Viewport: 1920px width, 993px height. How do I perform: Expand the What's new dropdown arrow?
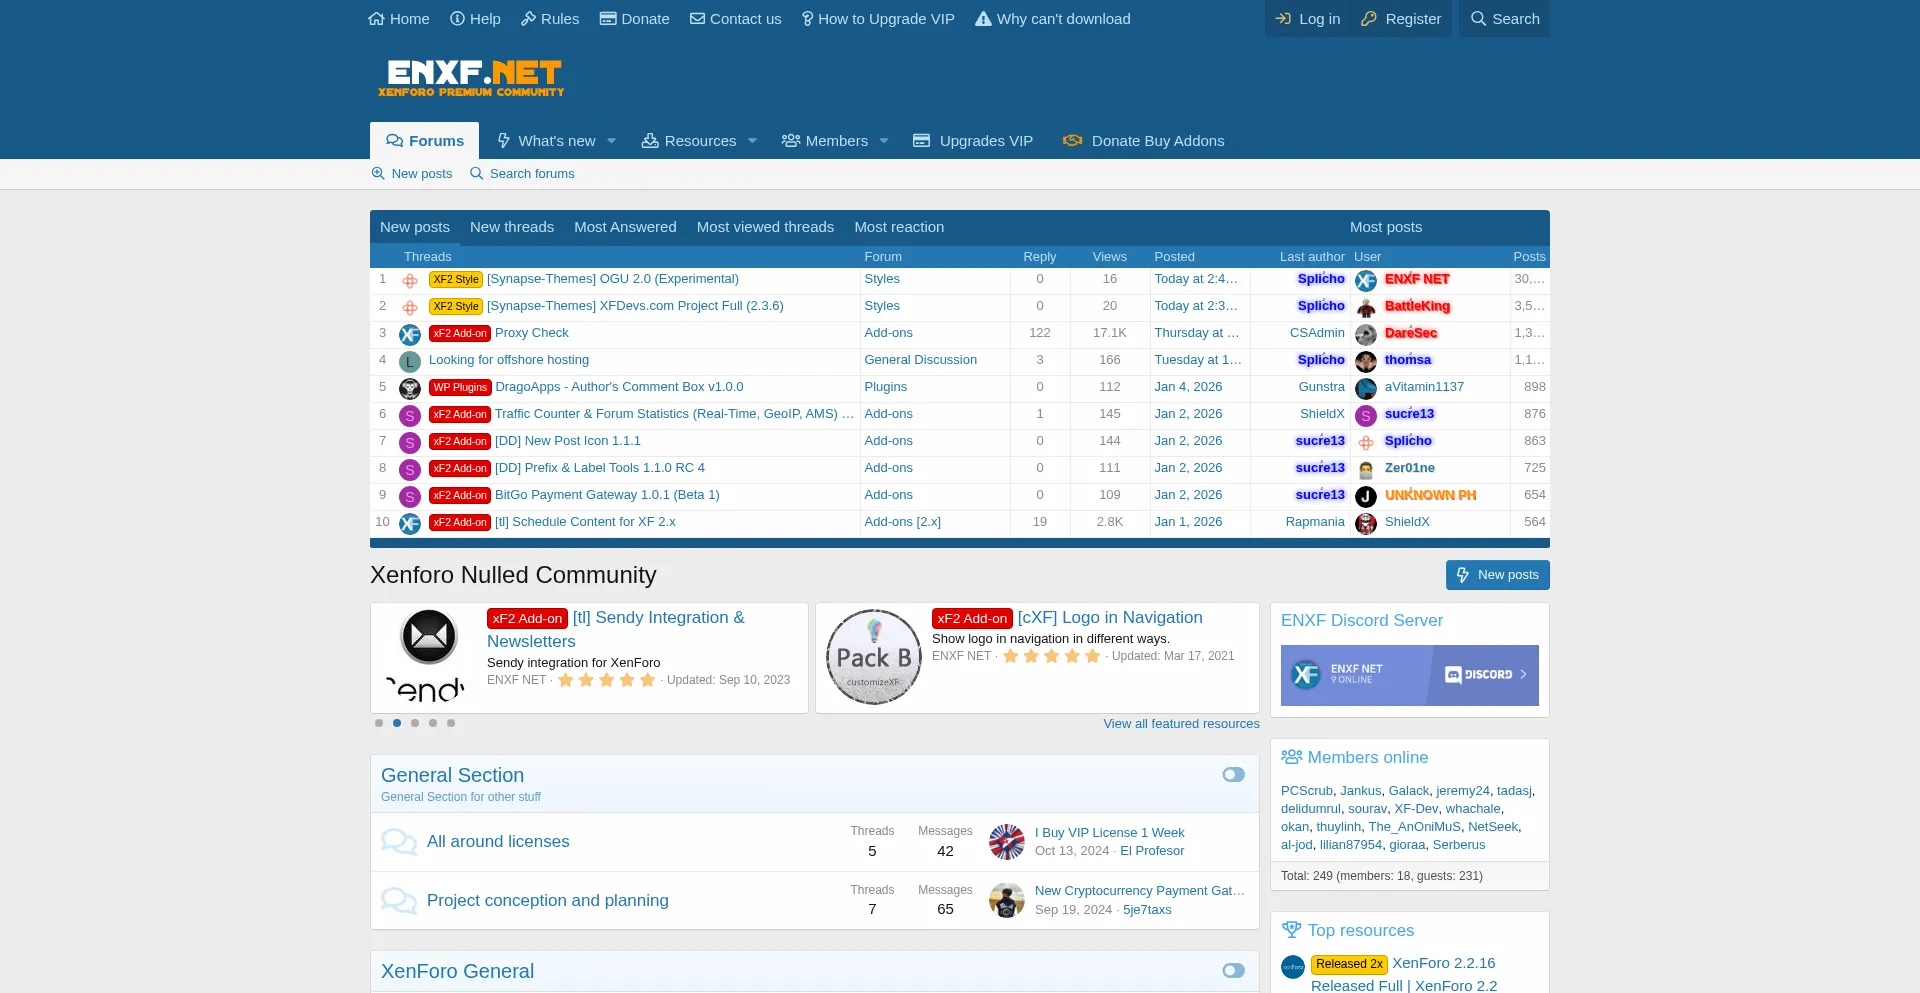click(x=612, y=141)
